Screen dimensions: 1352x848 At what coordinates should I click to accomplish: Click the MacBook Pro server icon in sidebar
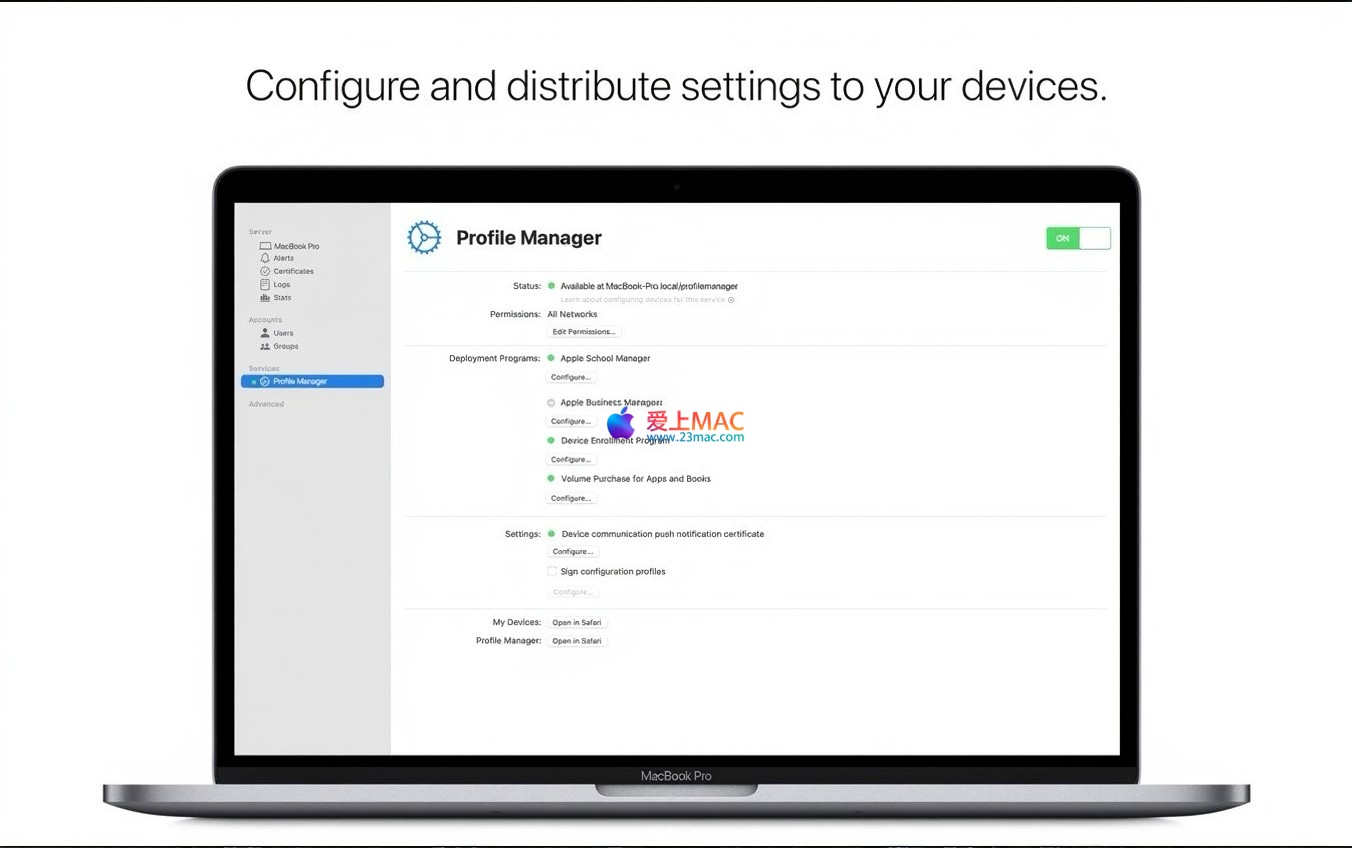[x=265, y=246]
